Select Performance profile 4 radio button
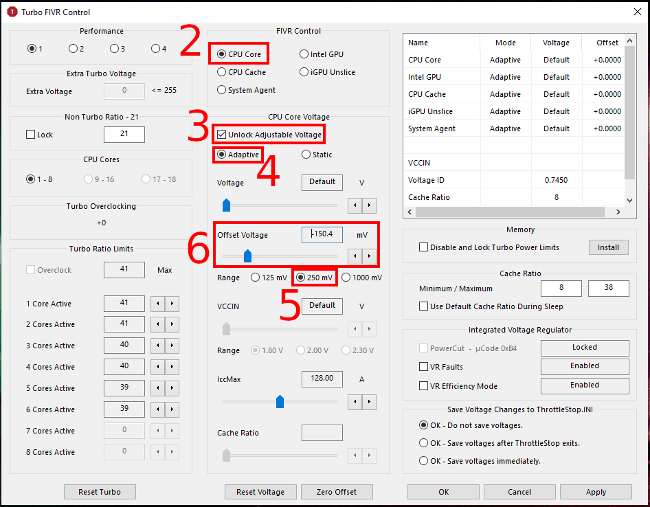 pos(155,49)
